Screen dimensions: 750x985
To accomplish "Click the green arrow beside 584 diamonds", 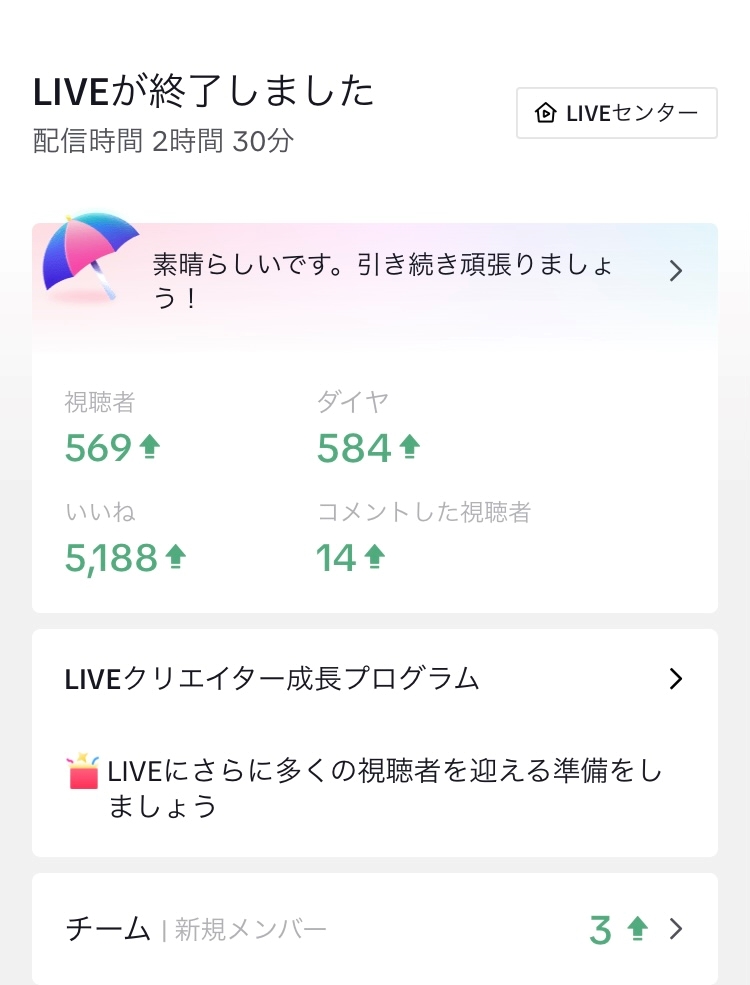I will pyautogui.click(x=409, y=448).
